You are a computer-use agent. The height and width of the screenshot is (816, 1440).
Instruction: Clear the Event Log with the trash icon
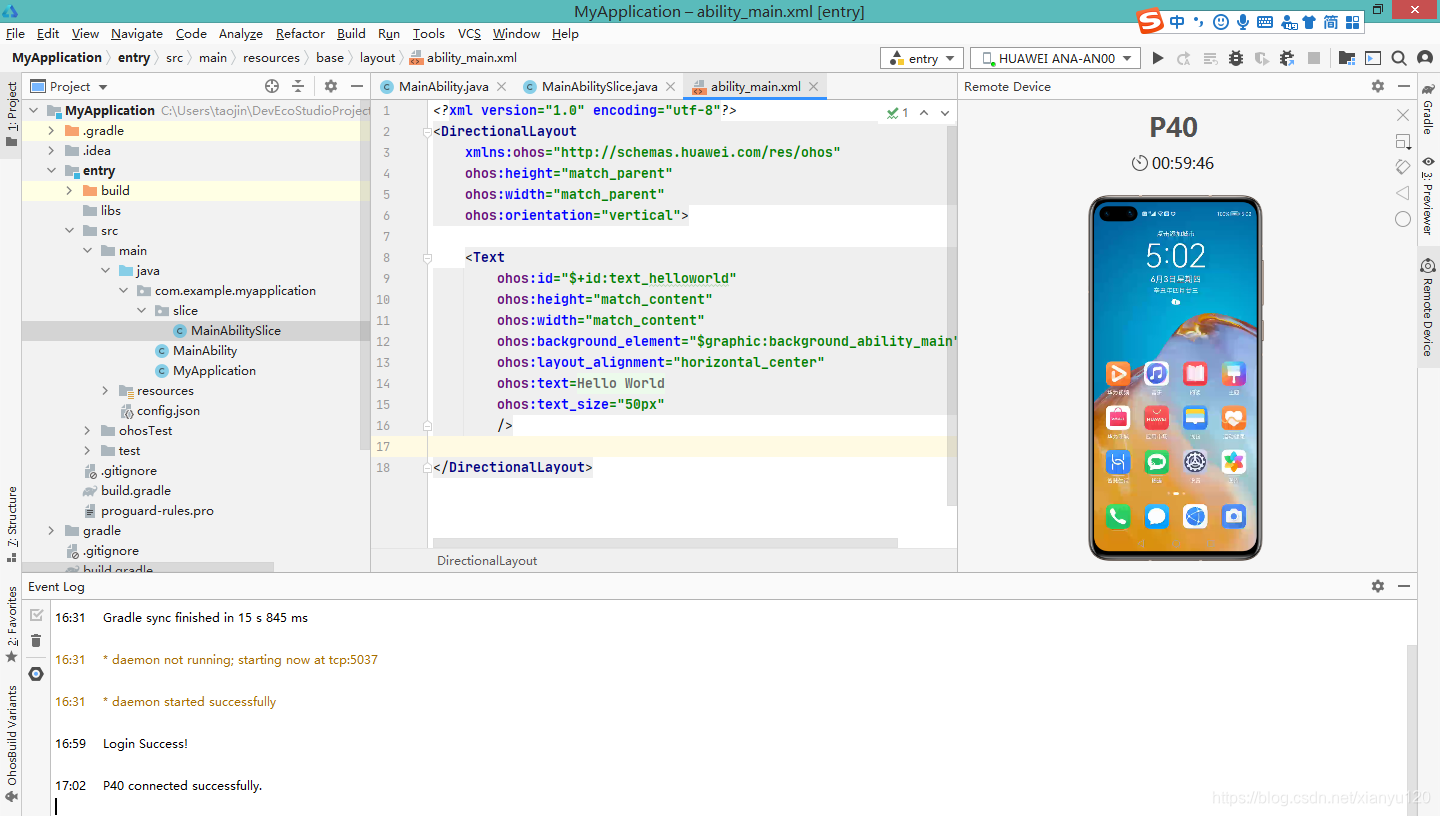[x=36, y=641]
